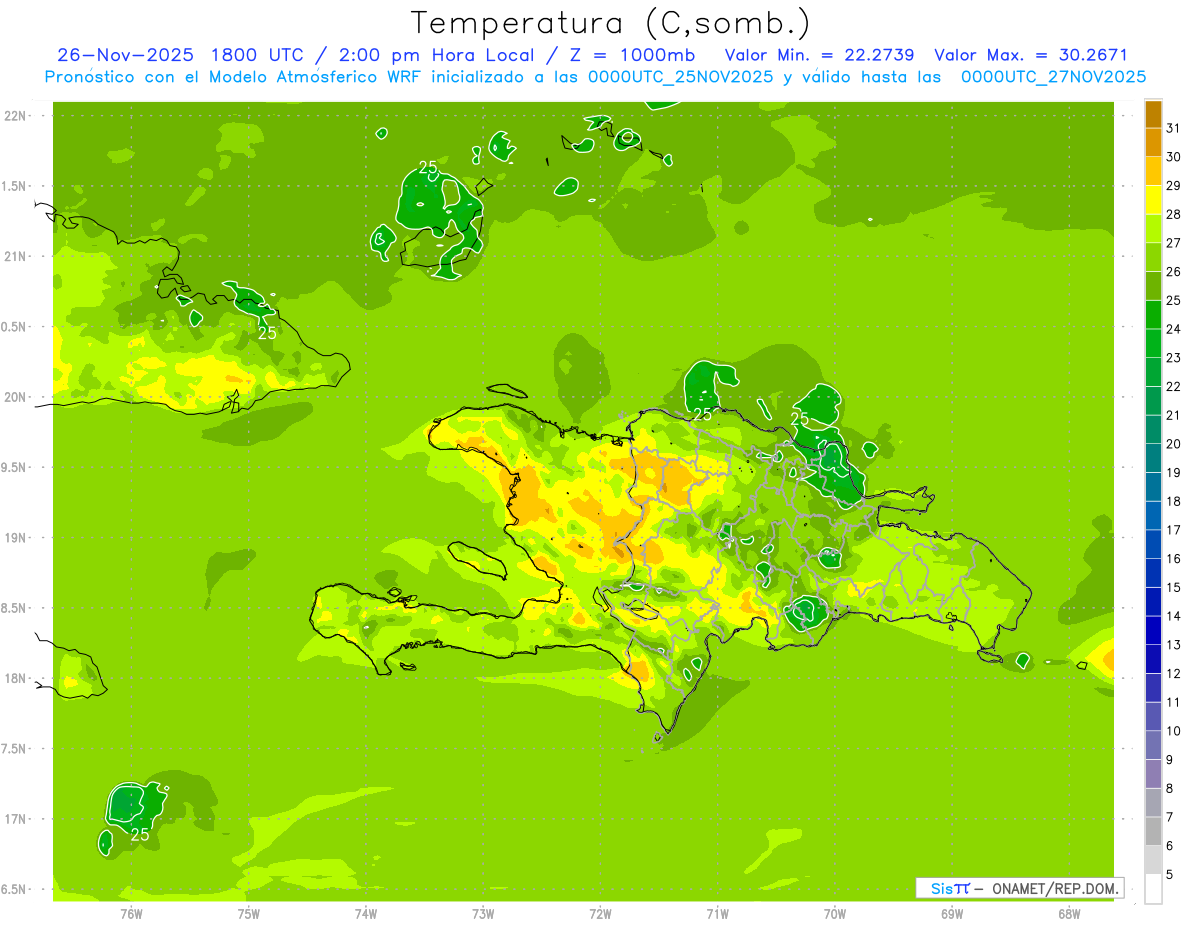This screenshot has height=927, width=1200.
Task: Click the color scale label "24"
Action: [1174, 329]
